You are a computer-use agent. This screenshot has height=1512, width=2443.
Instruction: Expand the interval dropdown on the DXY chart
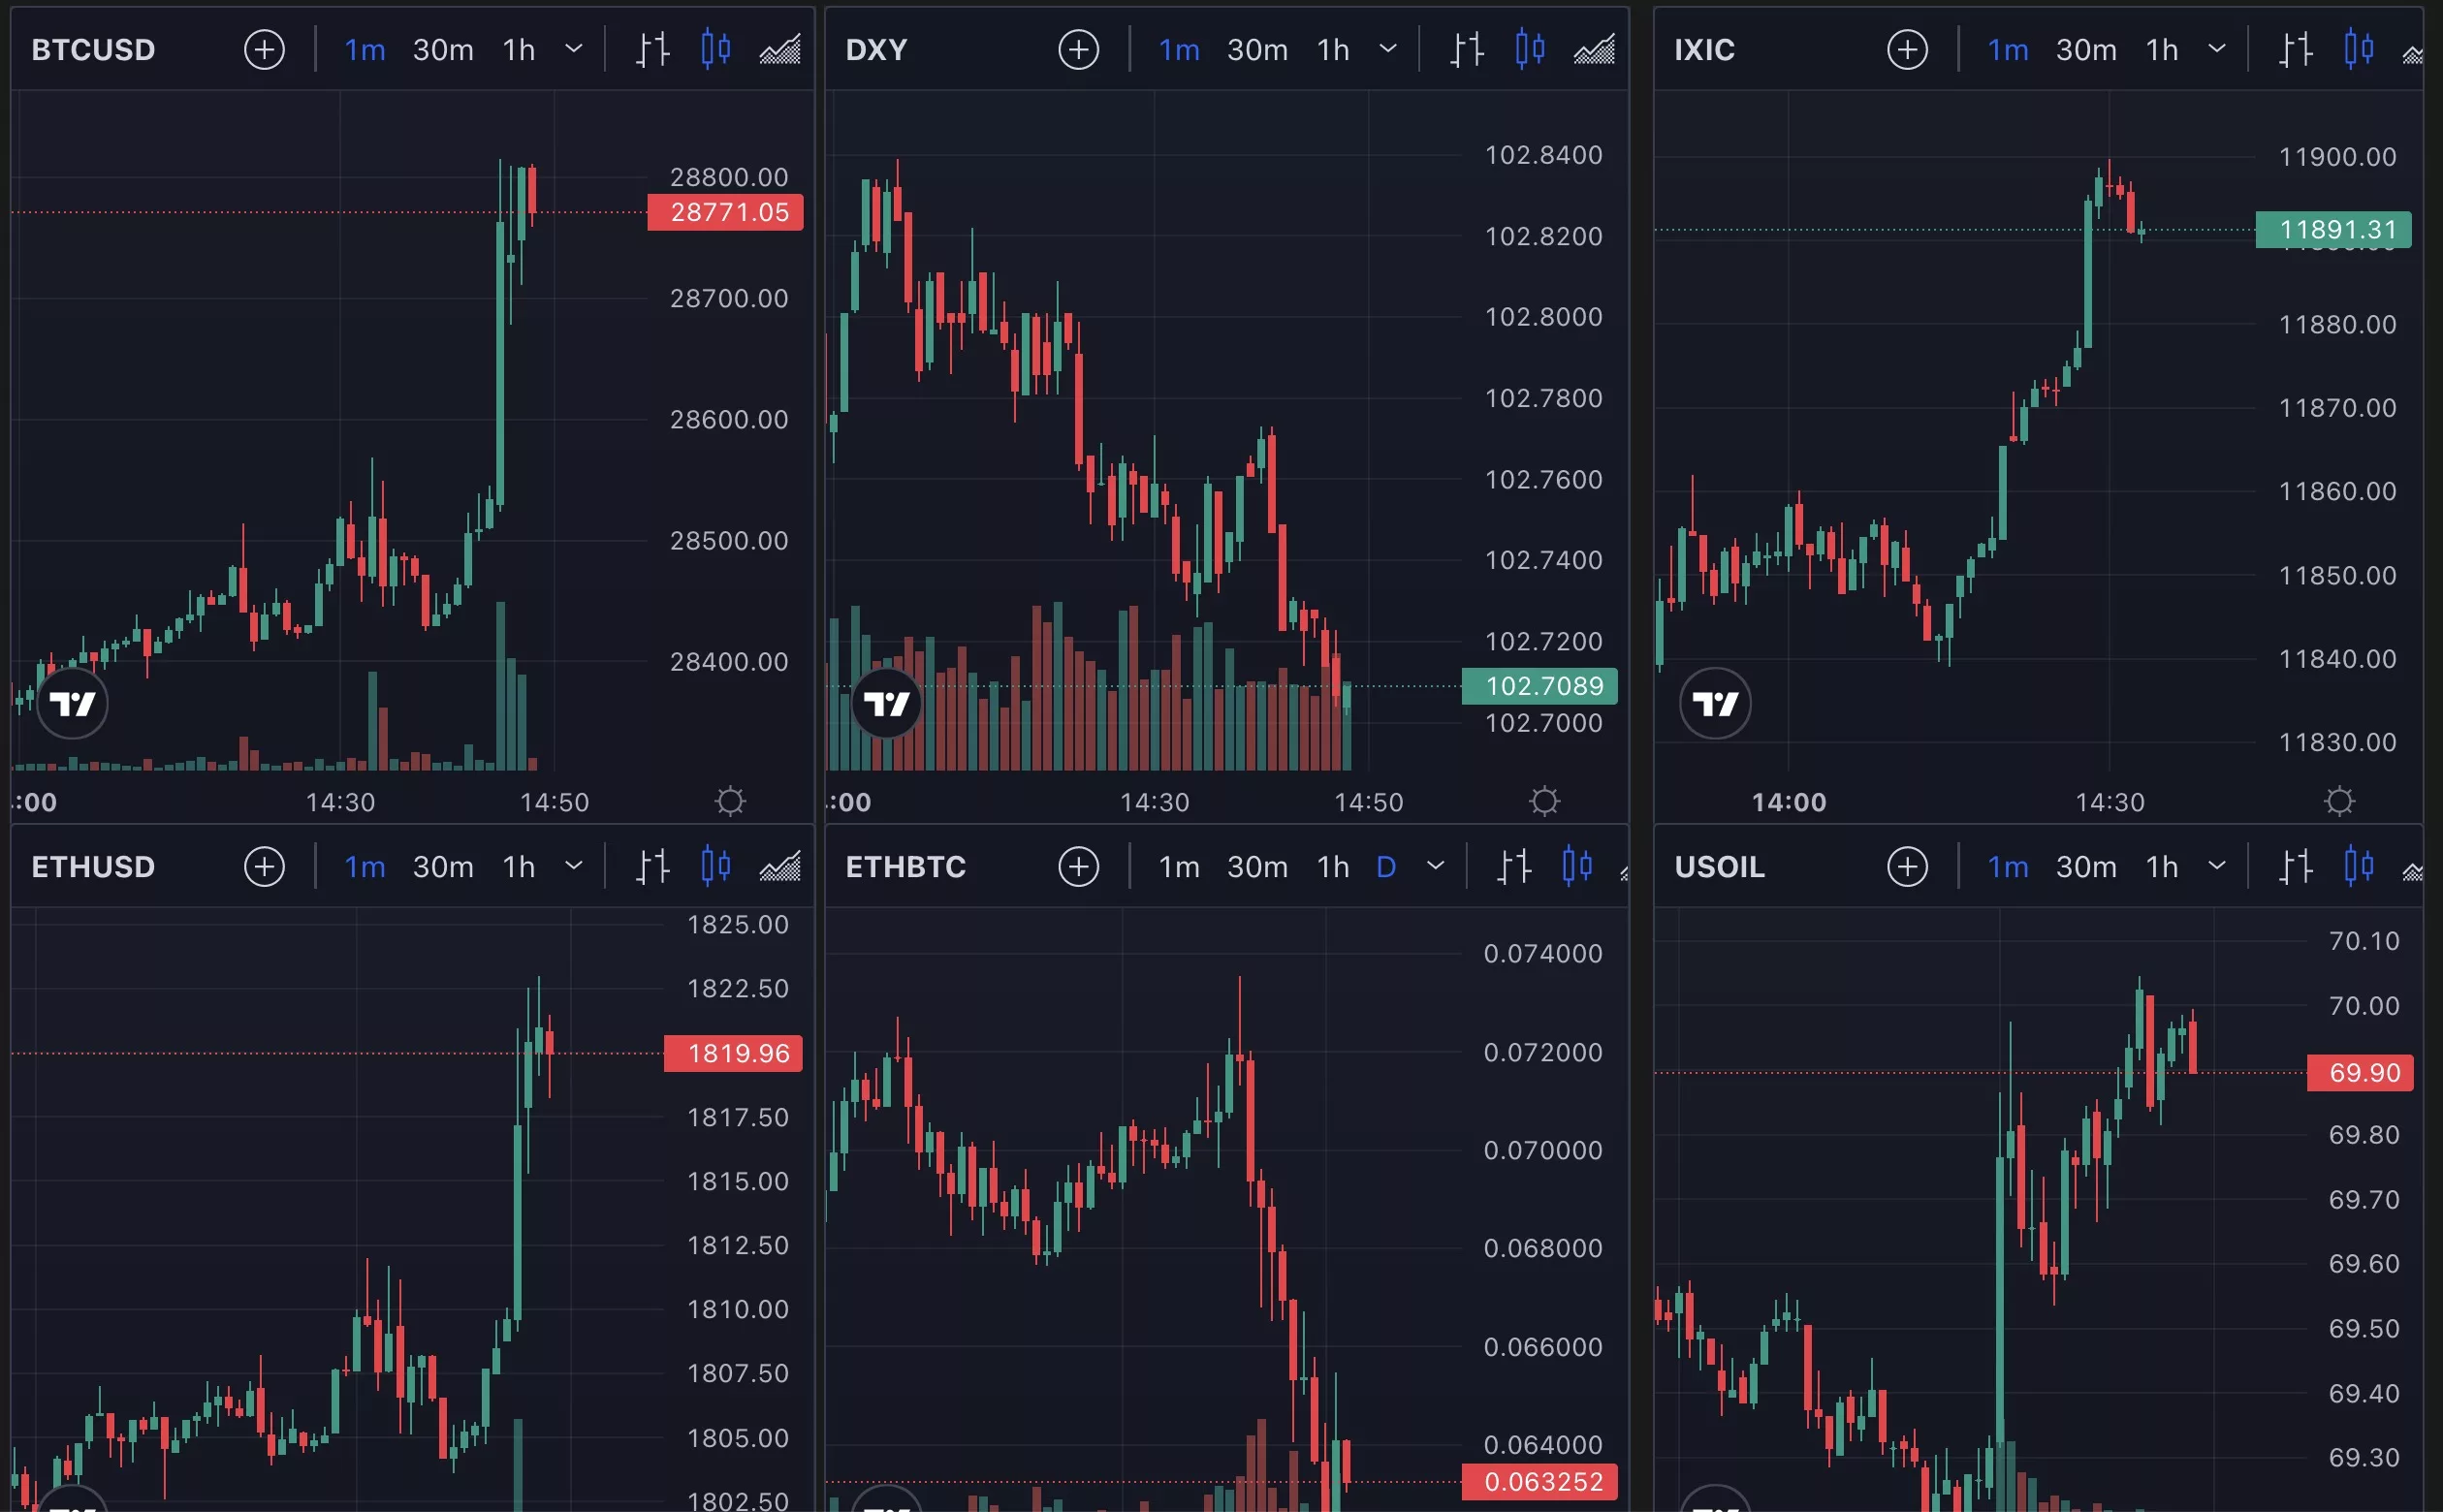pos(1388,49)
